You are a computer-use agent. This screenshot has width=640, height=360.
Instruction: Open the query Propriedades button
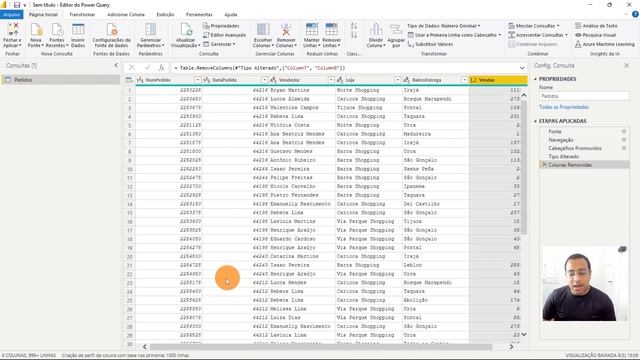[x=221, y=26]
